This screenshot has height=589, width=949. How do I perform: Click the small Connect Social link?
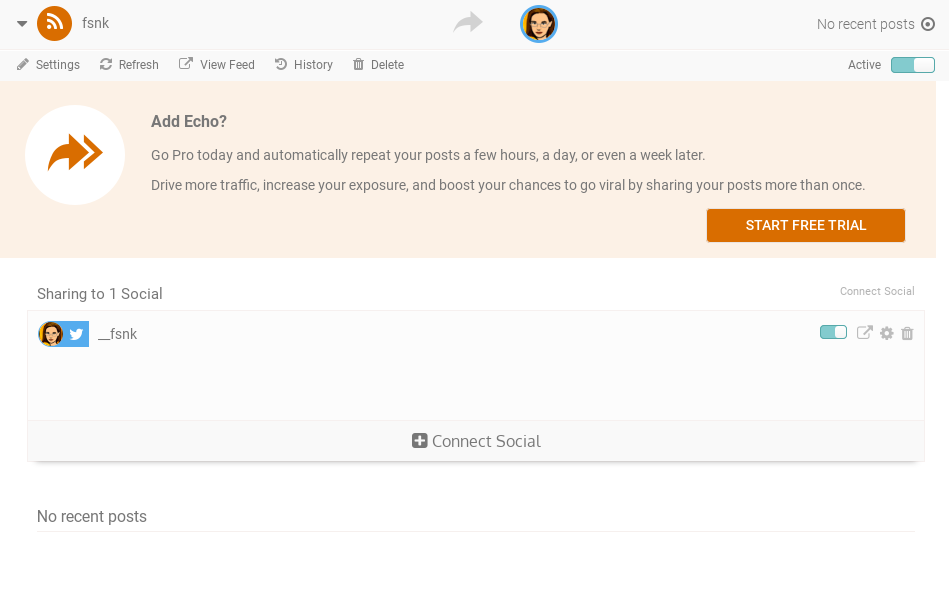877,292
